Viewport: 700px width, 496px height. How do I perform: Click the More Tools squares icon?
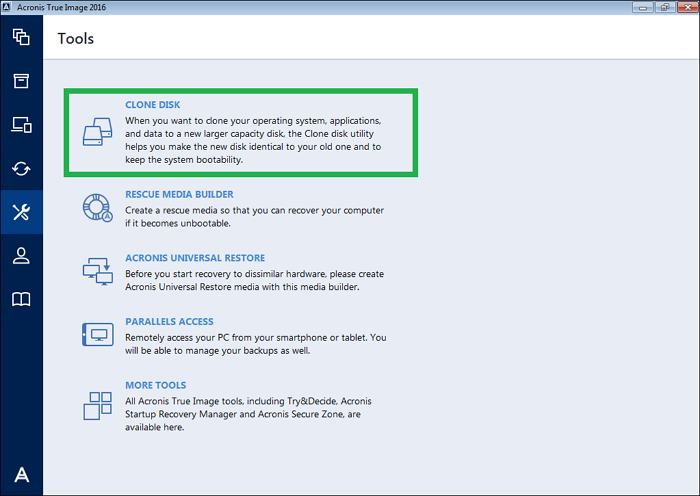point(98,404)
